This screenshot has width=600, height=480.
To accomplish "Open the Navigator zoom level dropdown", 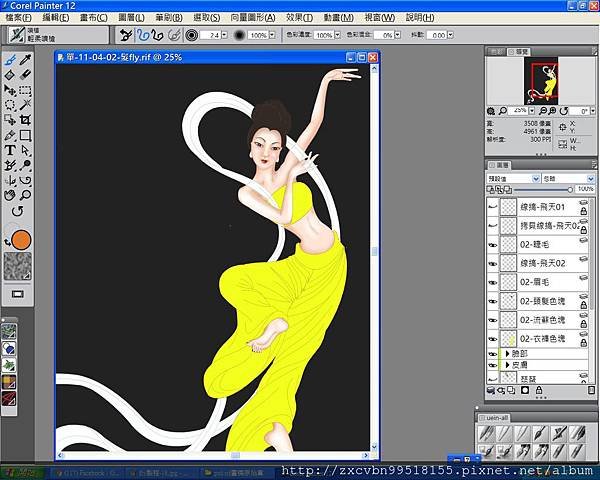I will (532, 111).
